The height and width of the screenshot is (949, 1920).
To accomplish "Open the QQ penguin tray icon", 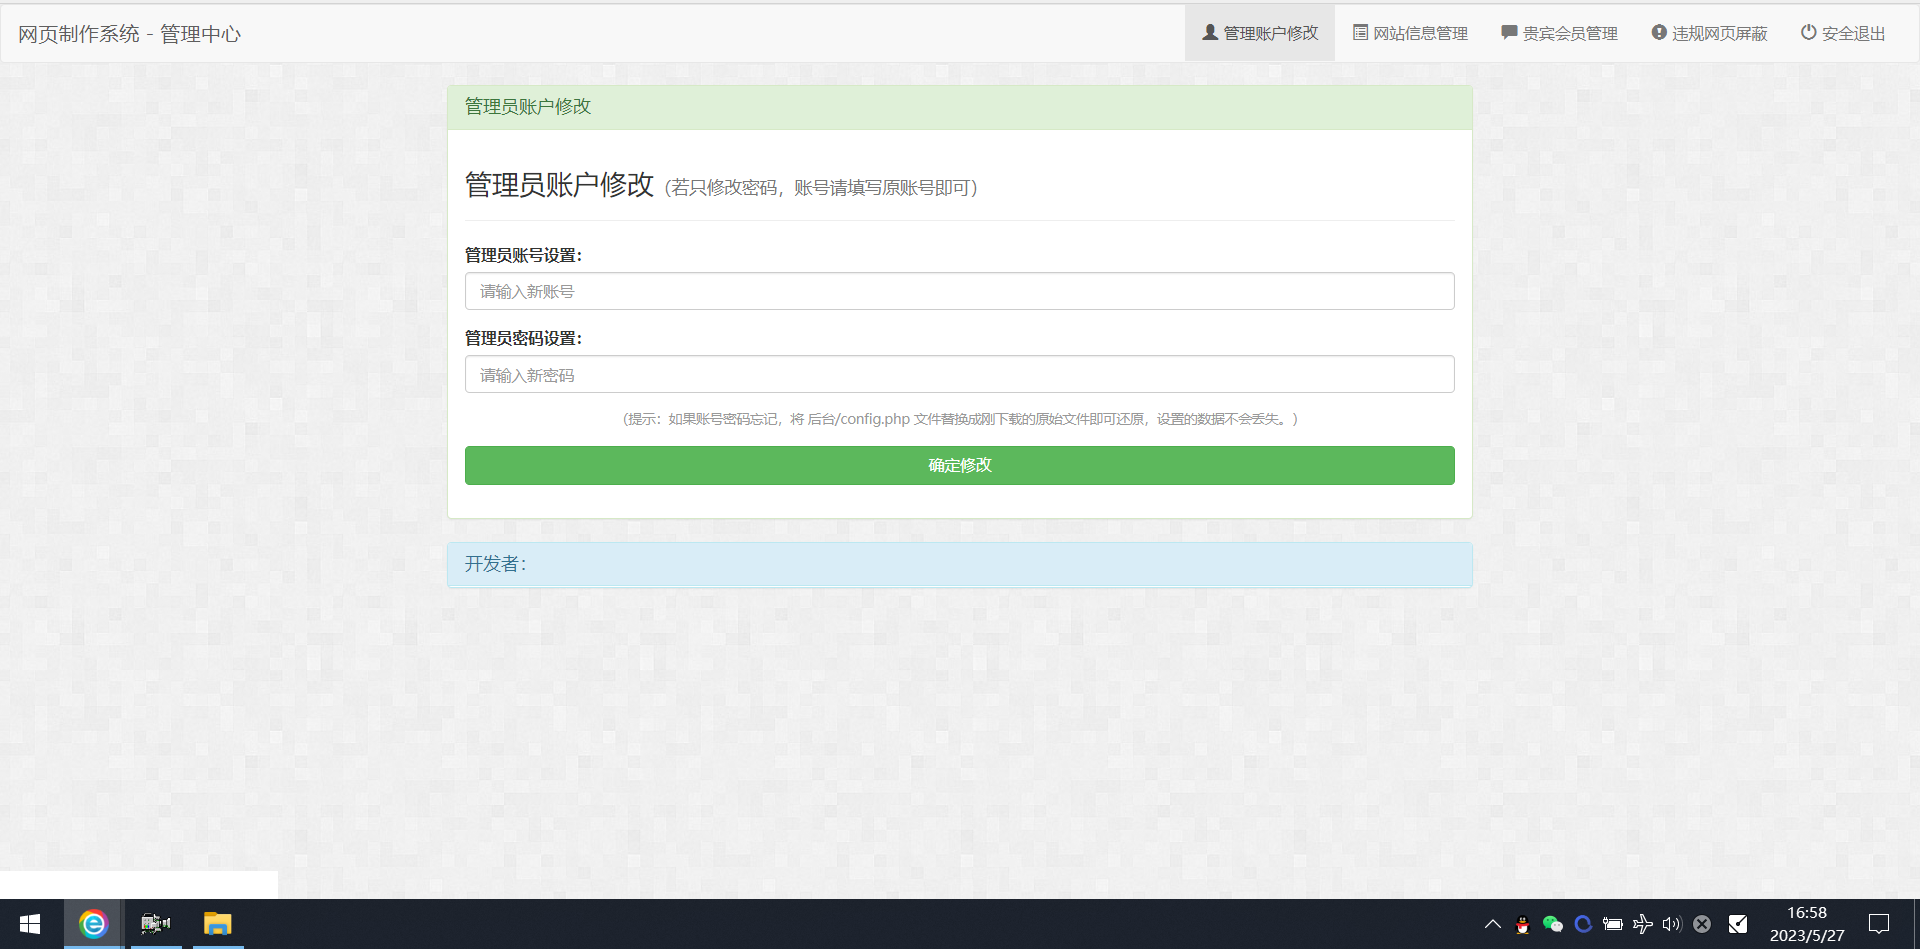I will [1522, 924].
